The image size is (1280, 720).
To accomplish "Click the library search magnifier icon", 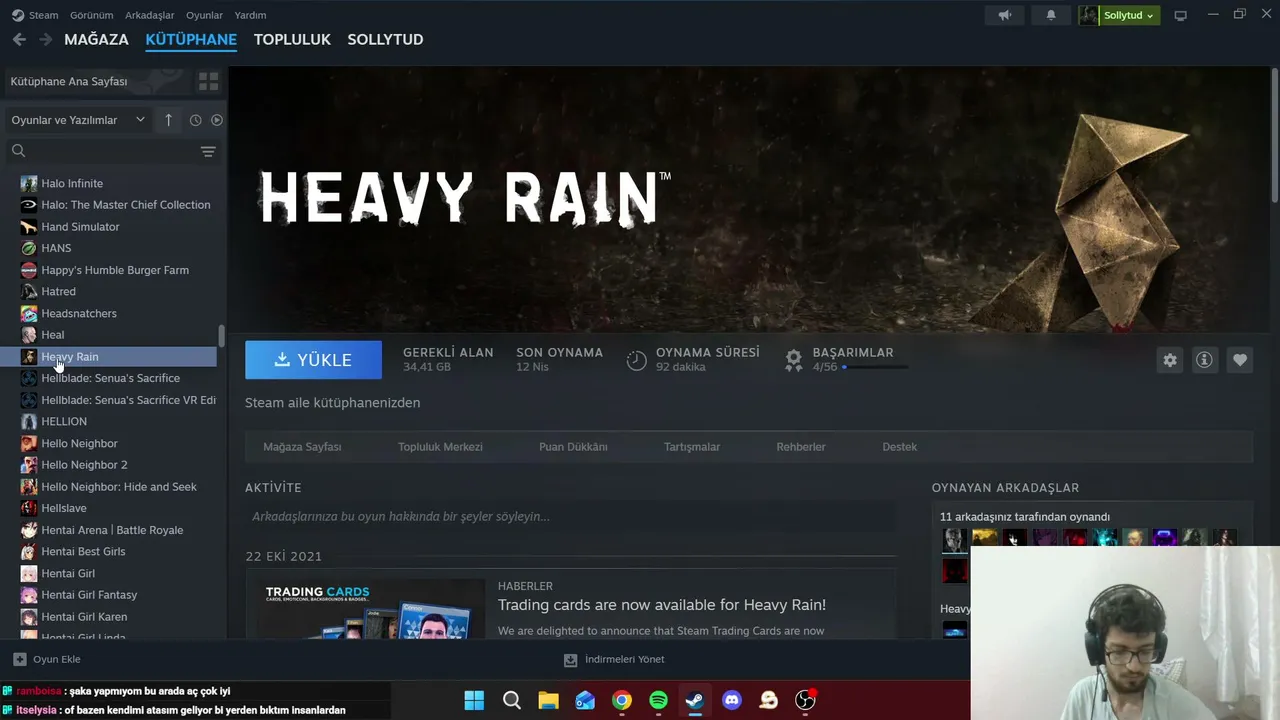I will tap(18, 151).
